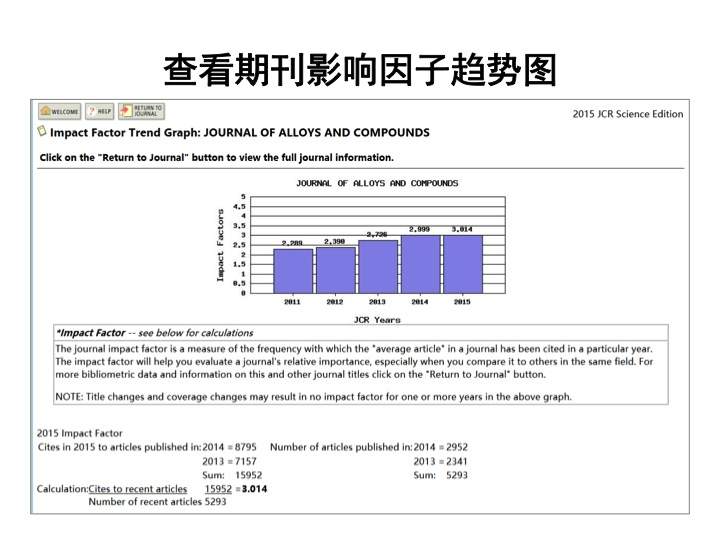This screenshot has width=720, height=540.
Task: Open the 'Cites to recent articles' link
Action: click(138, 489)
